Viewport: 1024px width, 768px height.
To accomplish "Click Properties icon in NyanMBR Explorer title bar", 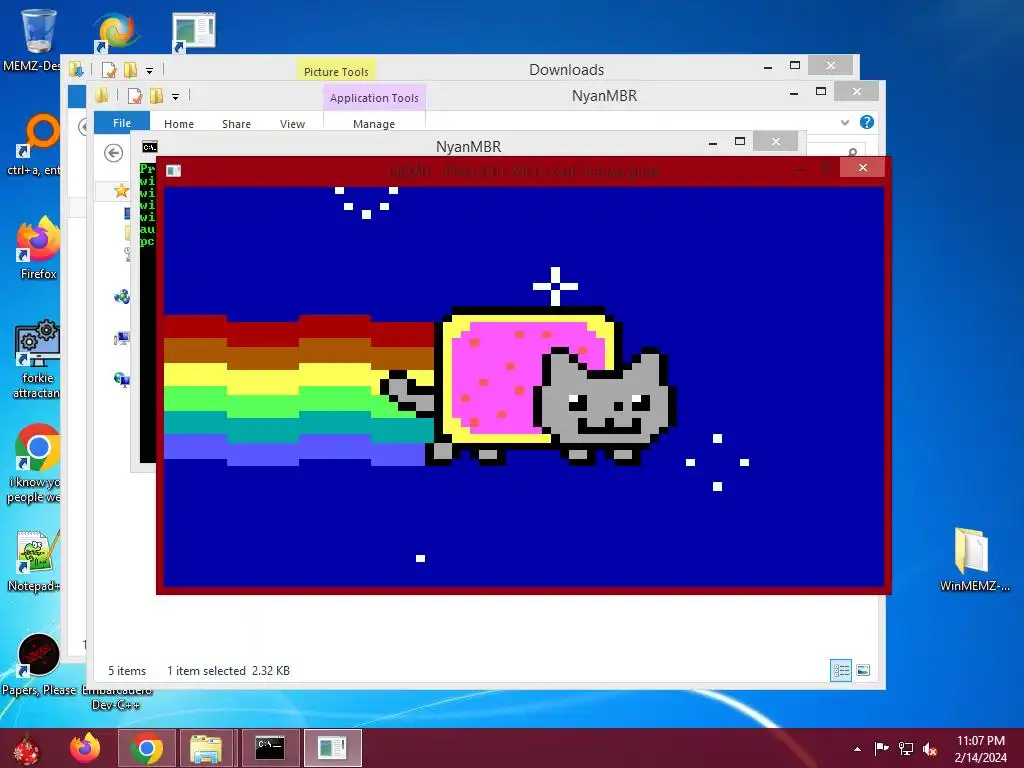I will point(135,96).
